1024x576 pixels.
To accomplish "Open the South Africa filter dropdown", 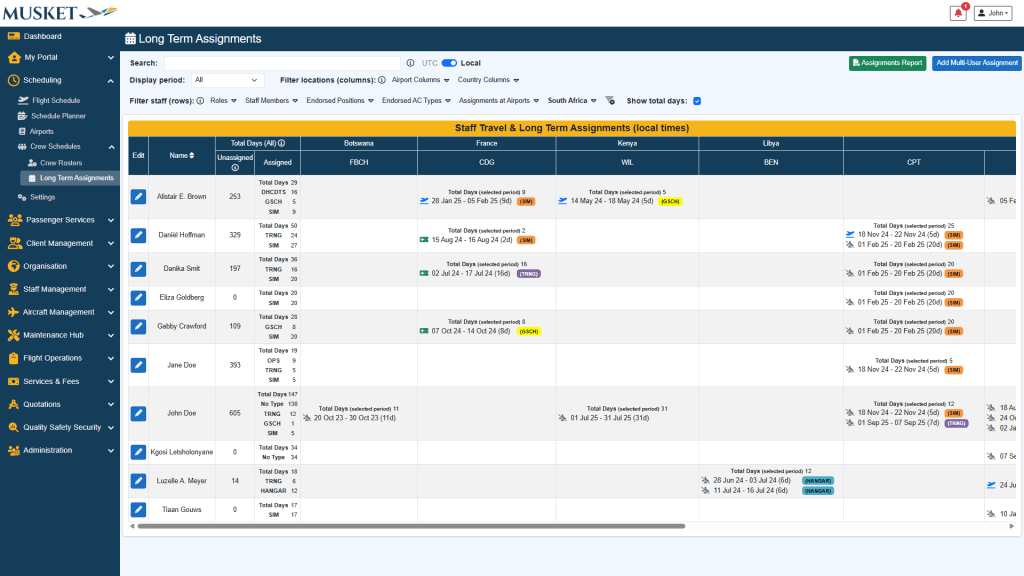I will point(571,101).
